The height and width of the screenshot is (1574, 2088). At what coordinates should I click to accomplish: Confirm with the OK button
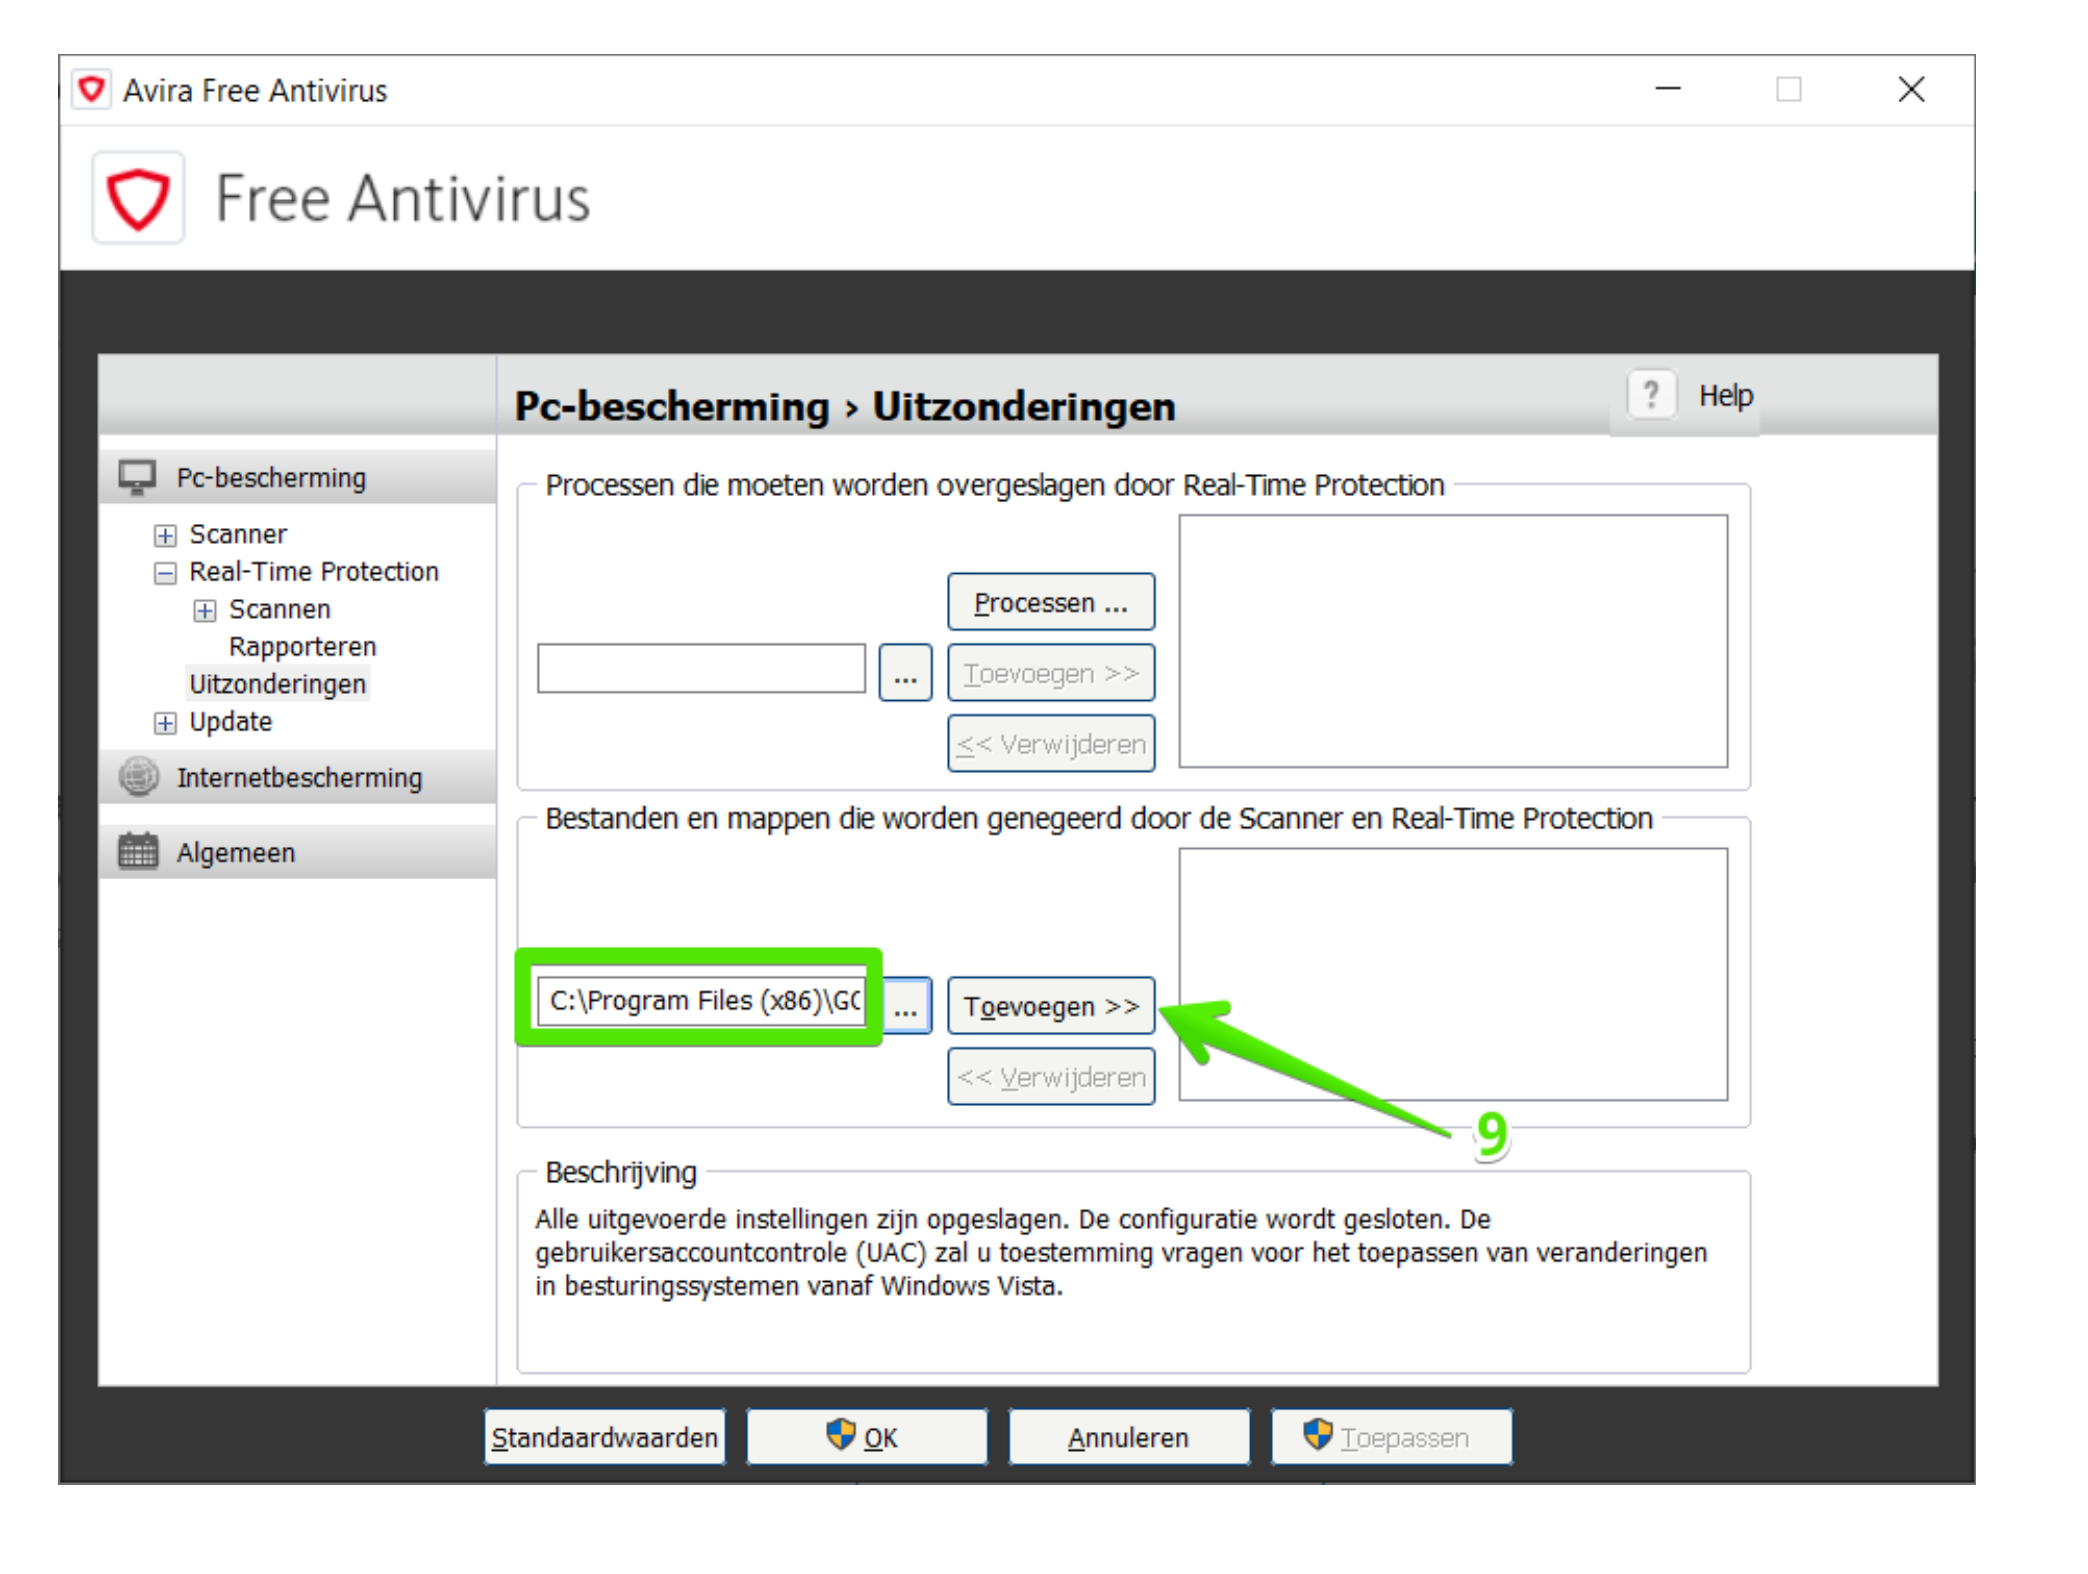[866, 1437]
